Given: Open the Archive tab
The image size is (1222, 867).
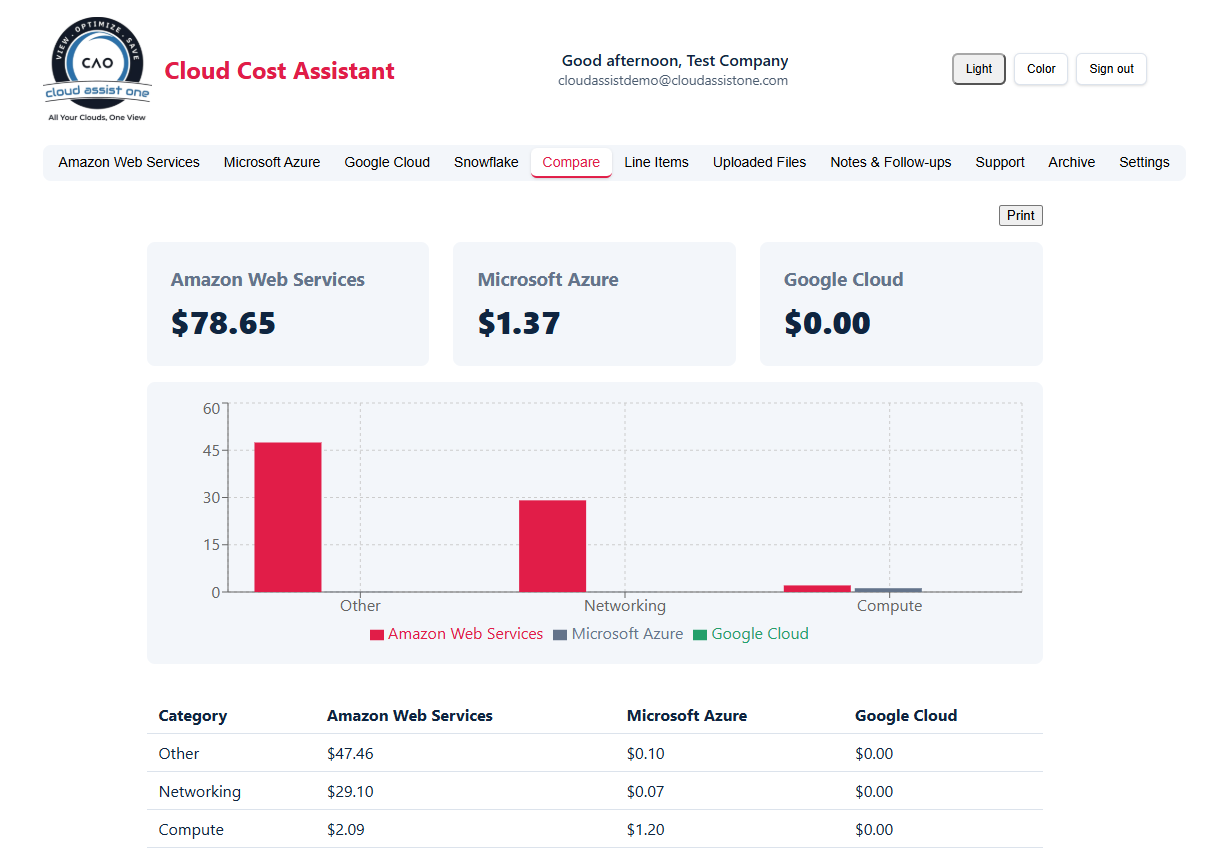Looking at the screenshot, I should [x=1071, y=162].
